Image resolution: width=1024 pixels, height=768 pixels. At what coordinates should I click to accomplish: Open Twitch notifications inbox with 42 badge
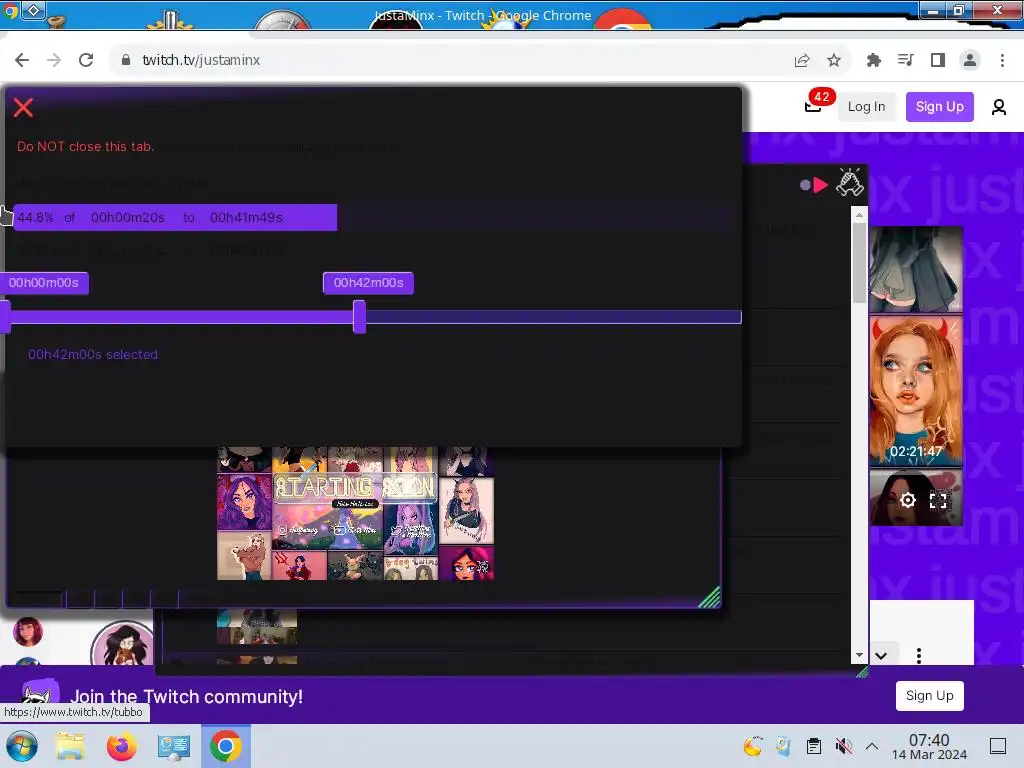[813, 106]
